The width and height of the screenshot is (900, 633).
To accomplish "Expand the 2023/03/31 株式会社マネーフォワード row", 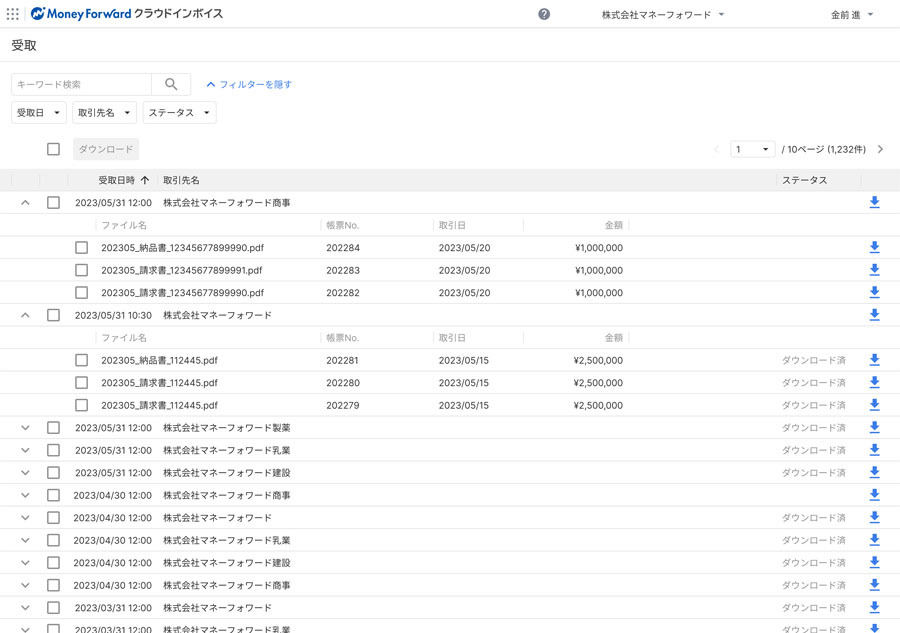I will pyautogui.click(x=25, y=608).
